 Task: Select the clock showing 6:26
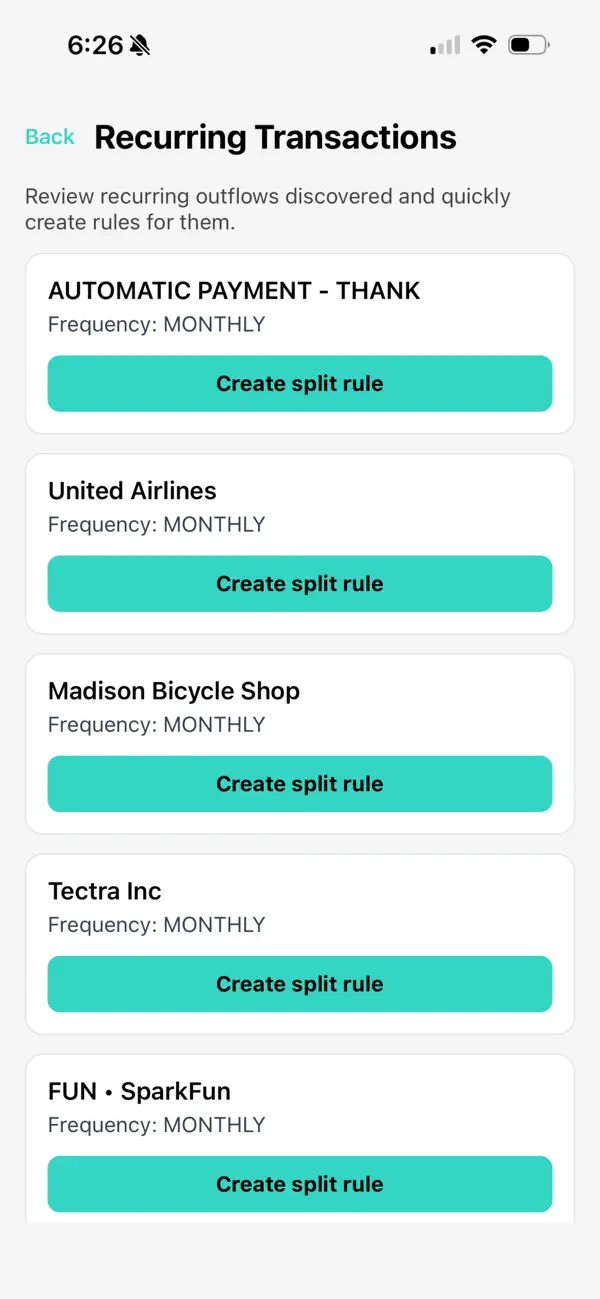click(97, 45)
